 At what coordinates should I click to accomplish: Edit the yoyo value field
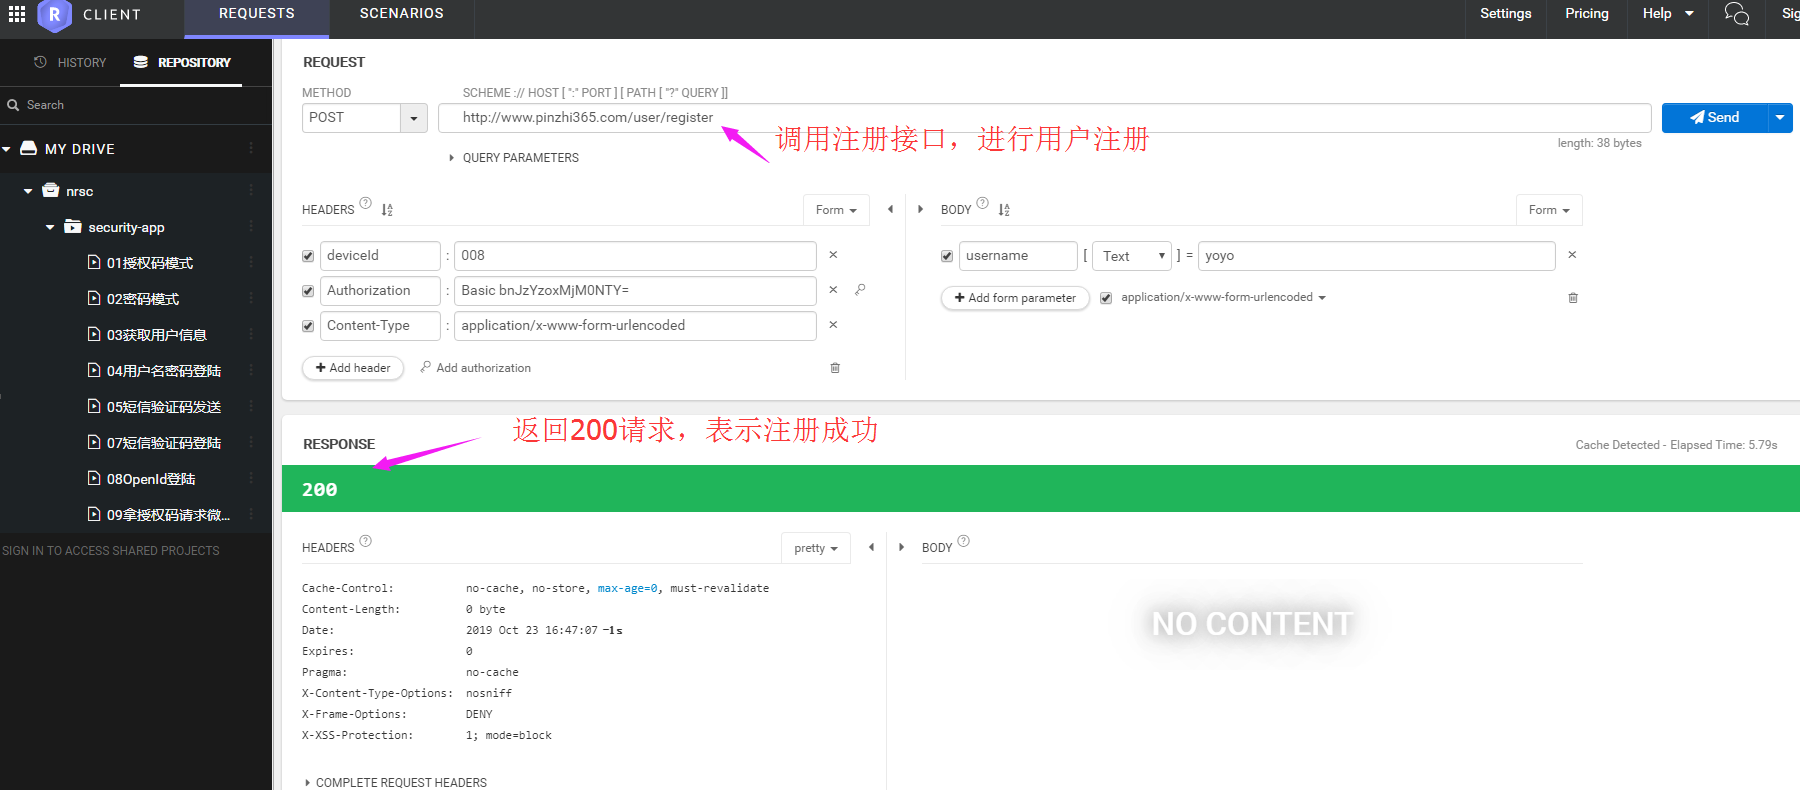point(1377,256)
